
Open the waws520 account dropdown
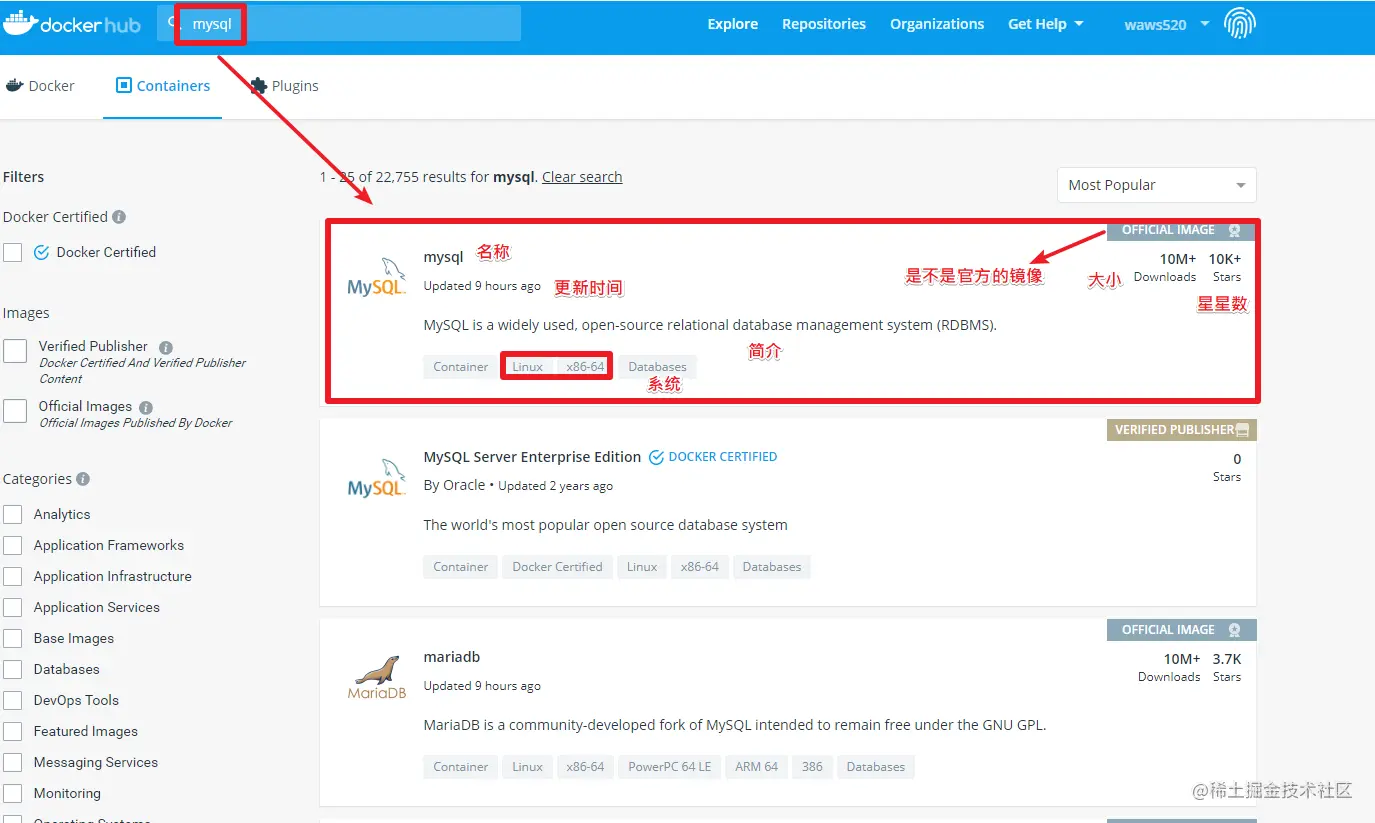pyautogui.click(x=1167, y=24)
